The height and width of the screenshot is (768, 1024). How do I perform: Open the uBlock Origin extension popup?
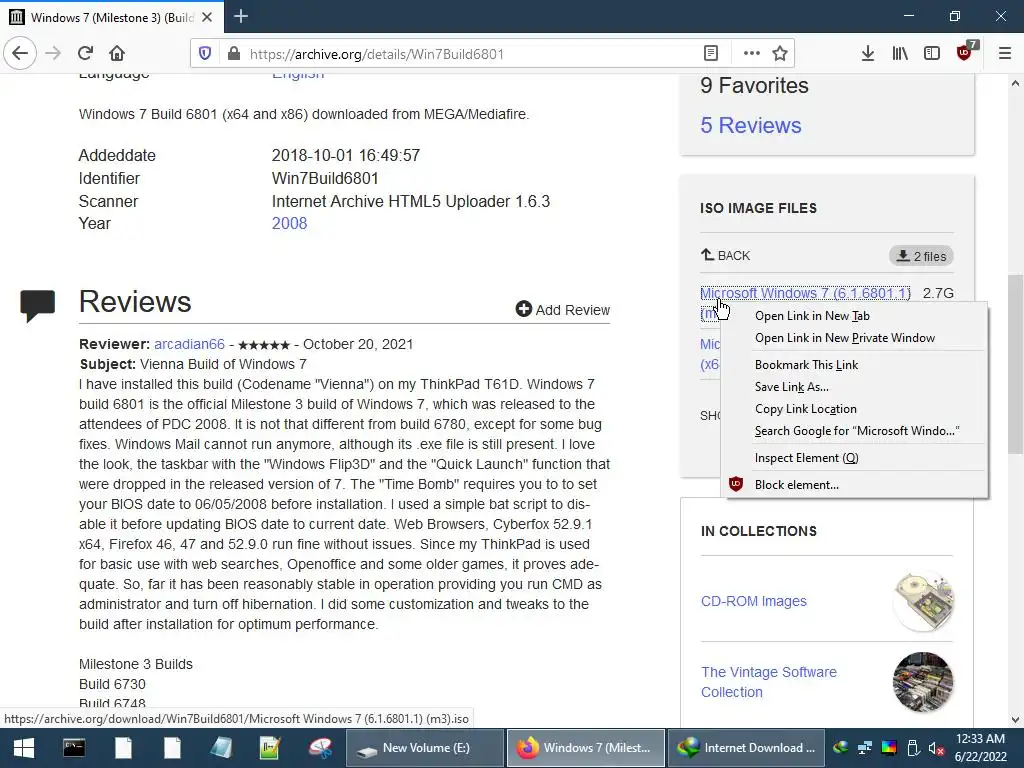click(965, 53)
